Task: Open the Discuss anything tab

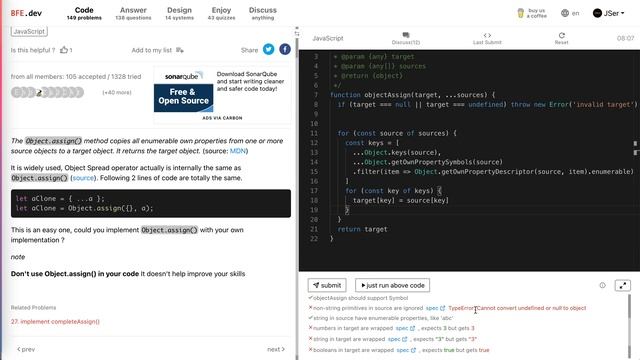Action: (x=262, y=13)
